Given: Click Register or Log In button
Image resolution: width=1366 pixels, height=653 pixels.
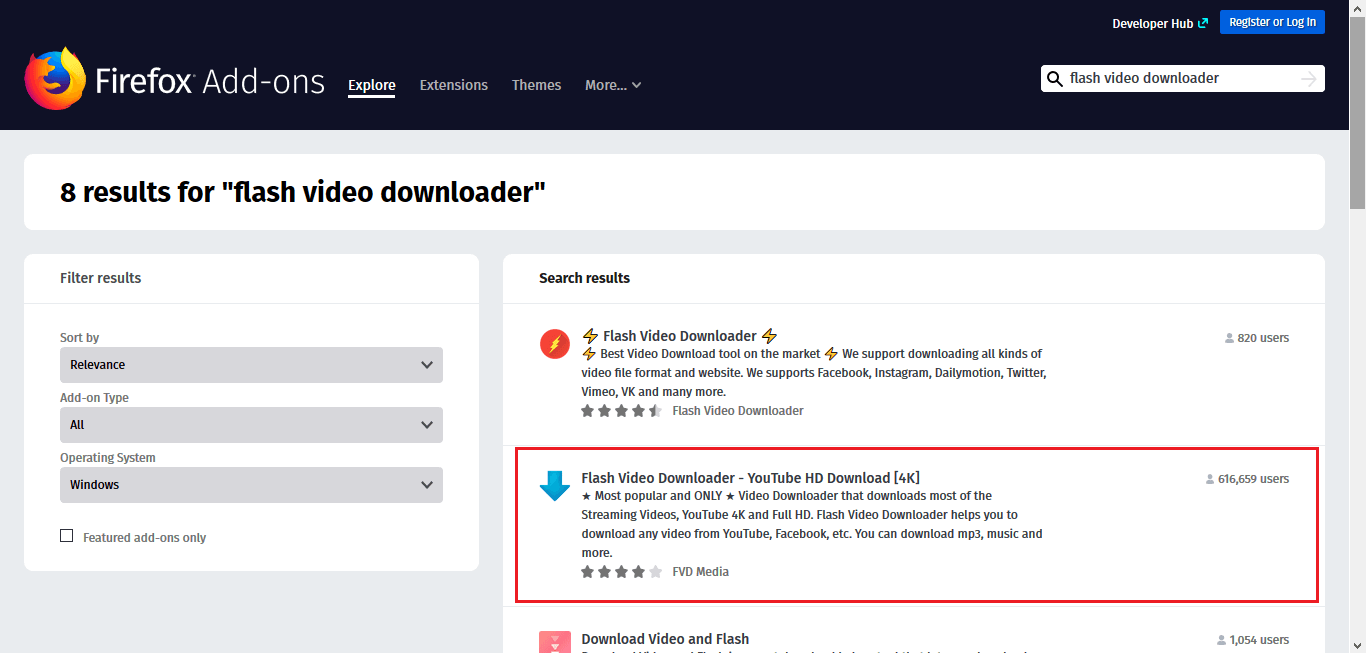Looking at the screenshot, I should (x=1272, y=22).
